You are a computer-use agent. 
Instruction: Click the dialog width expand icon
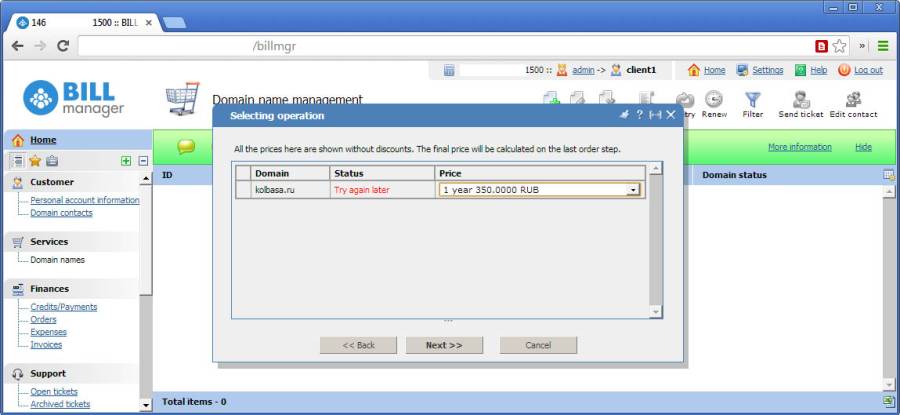[655, 115]
